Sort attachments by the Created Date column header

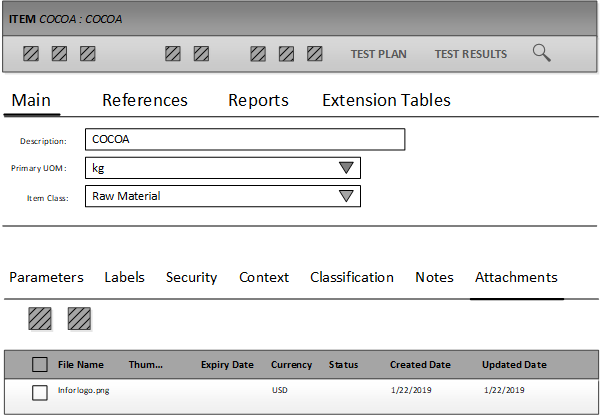[420, 365]
